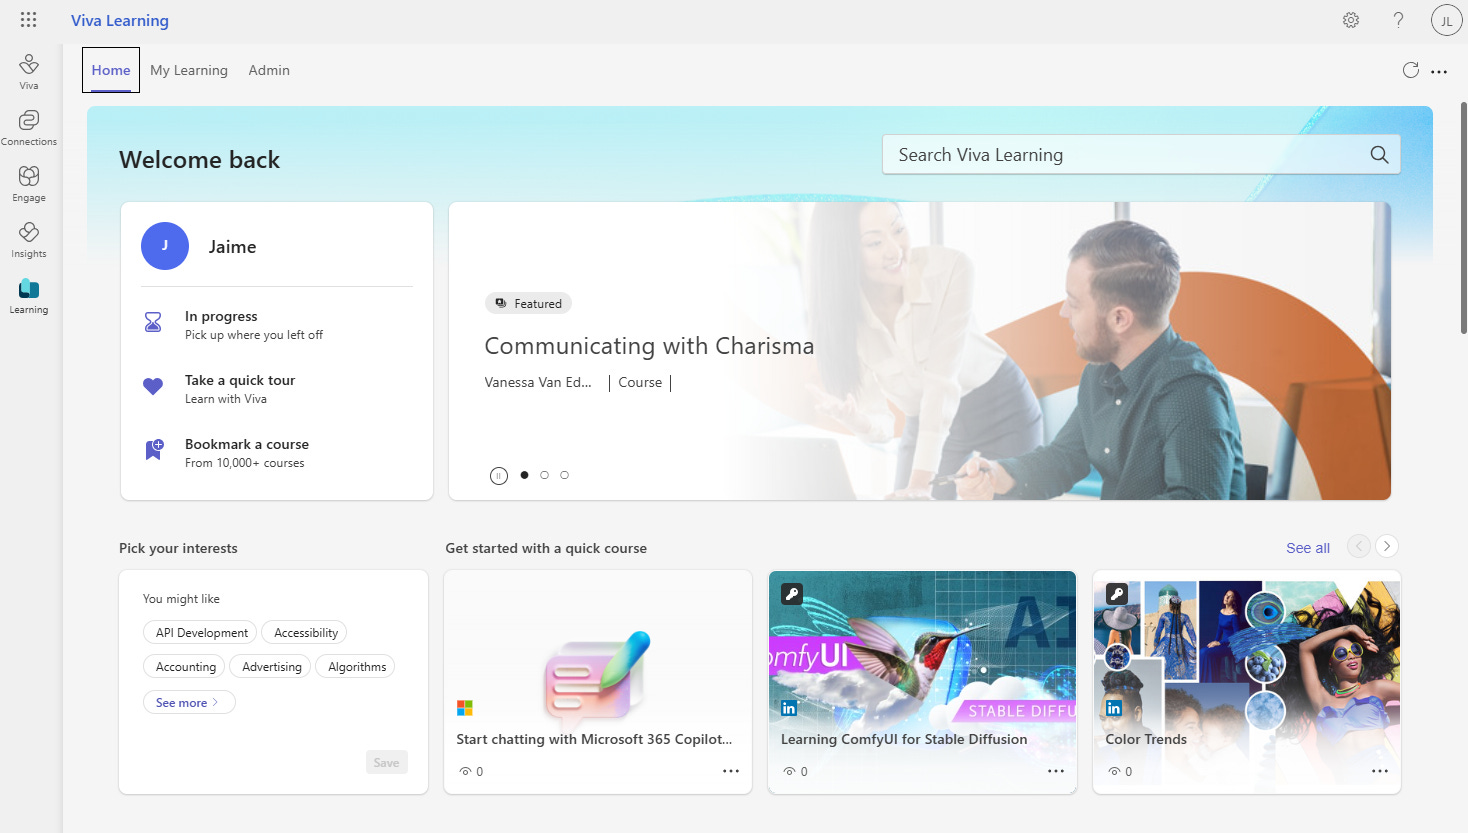Open In progress courses
The image size is (1468, 833).
[x=277, y=324]
